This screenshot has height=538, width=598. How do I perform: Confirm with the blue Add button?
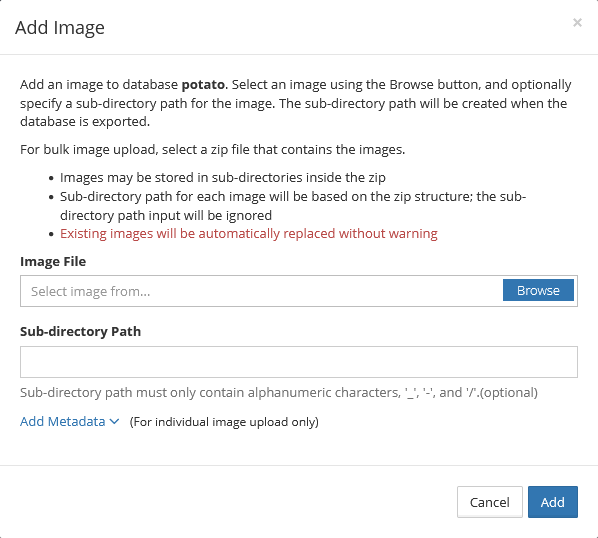pos(553,502)
